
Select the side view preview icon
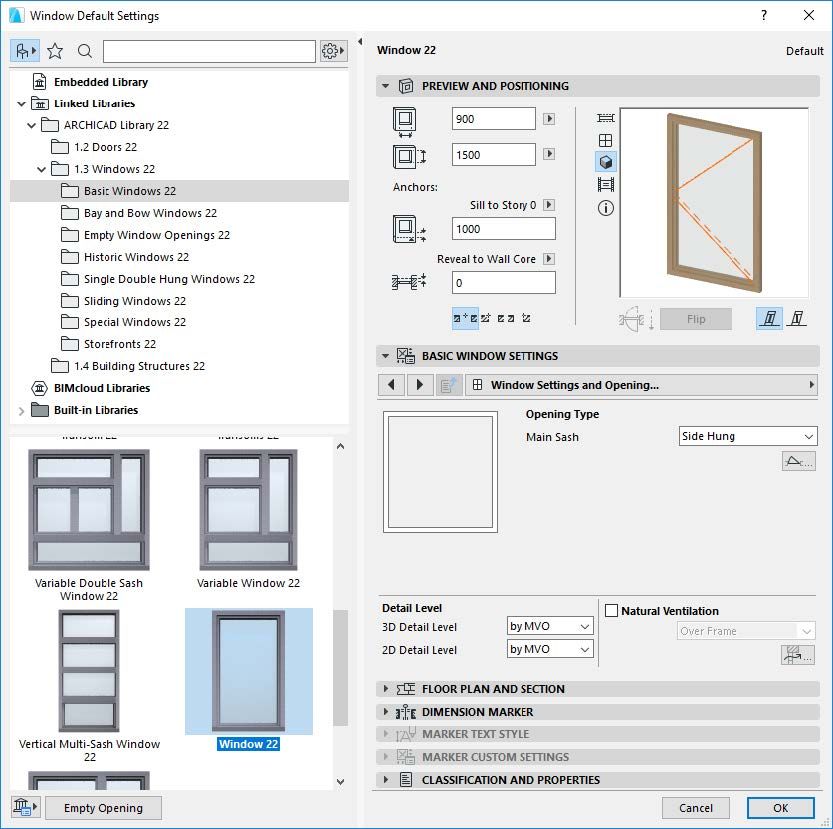[606, 118]
